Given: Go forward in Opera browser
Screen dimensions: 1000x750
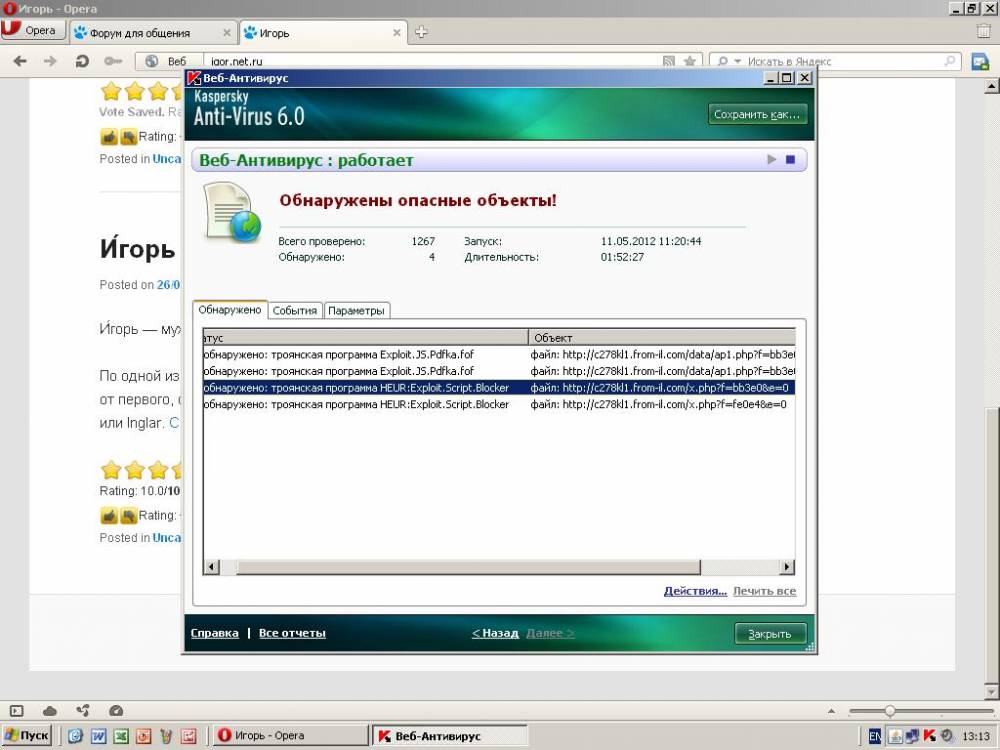Looking at the screenshot, I should [x=50, y=61].
